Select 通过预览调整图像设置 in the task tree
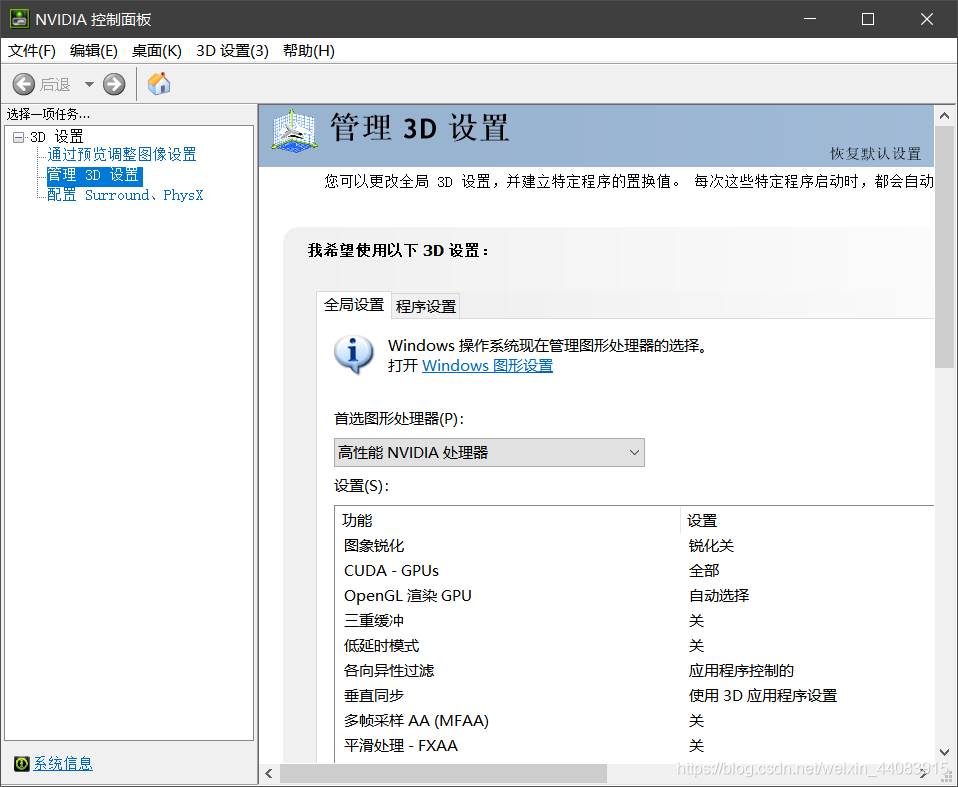The height and width of the screenshot is (787, 958). tap(122, 154)
